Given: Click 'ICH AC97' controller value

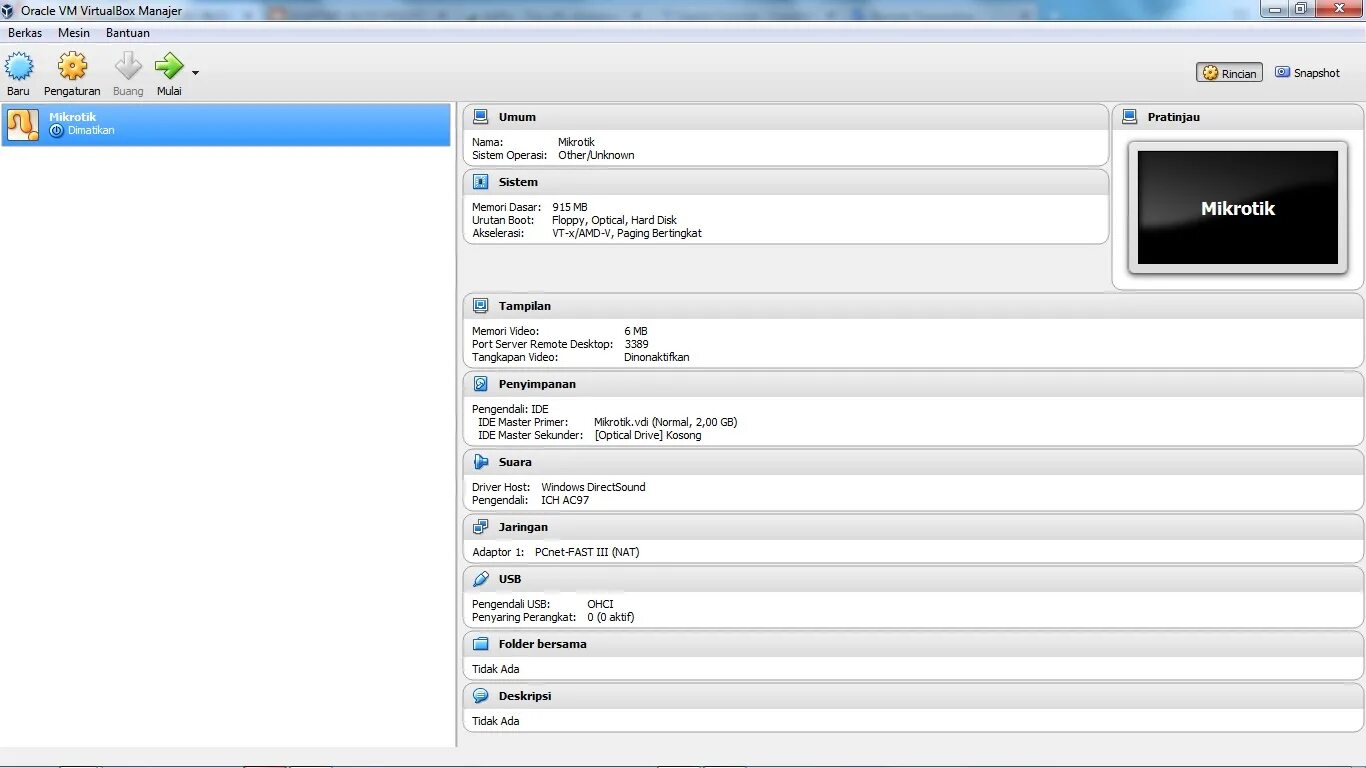Looking at the screenshot, I should click(x=565, y=500).
